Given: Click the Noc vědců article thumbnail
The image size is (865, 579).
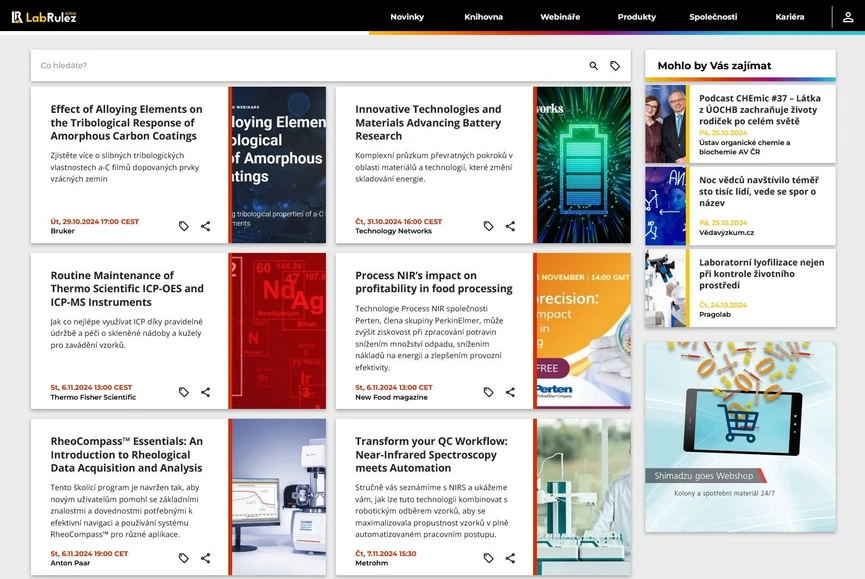Looking at the screenshot, I should point(666,206).
